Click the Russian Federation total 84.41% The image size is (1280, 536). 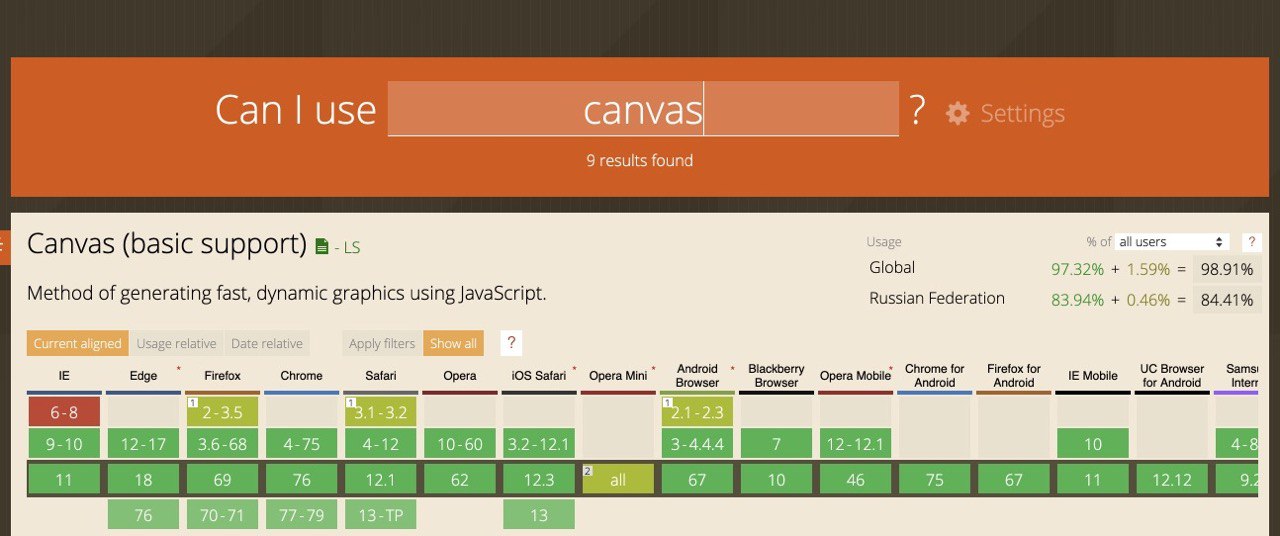[x=1227, y=299]
